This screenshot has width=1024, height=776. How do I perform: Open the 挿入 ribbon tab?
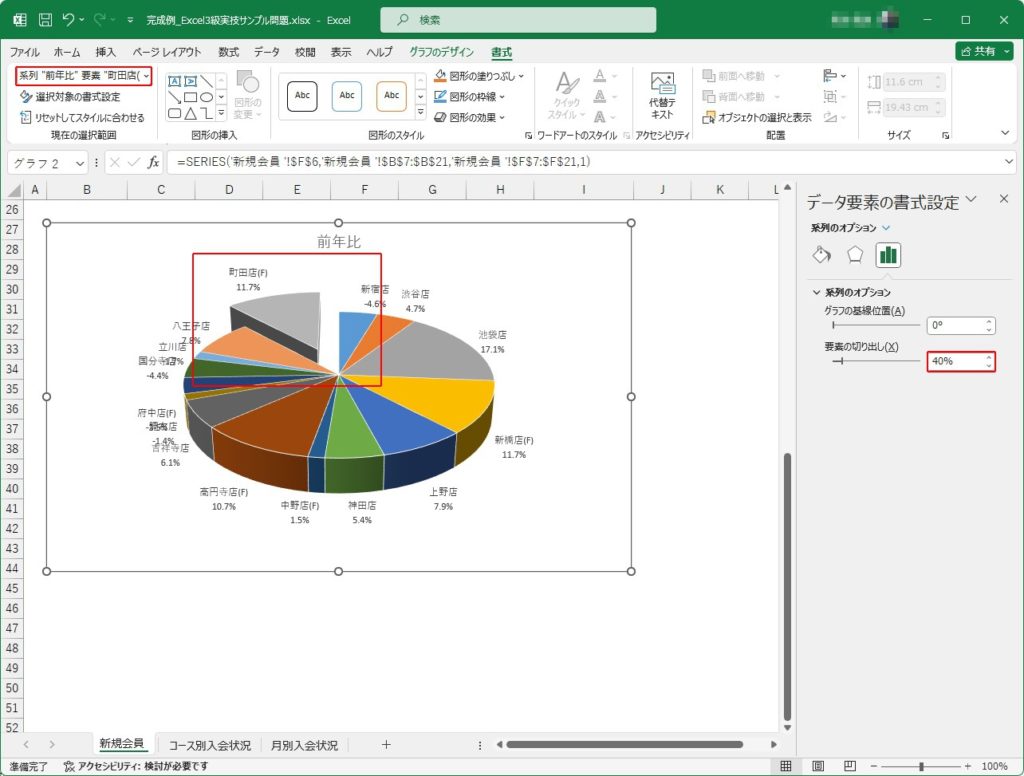click(106, 52)
